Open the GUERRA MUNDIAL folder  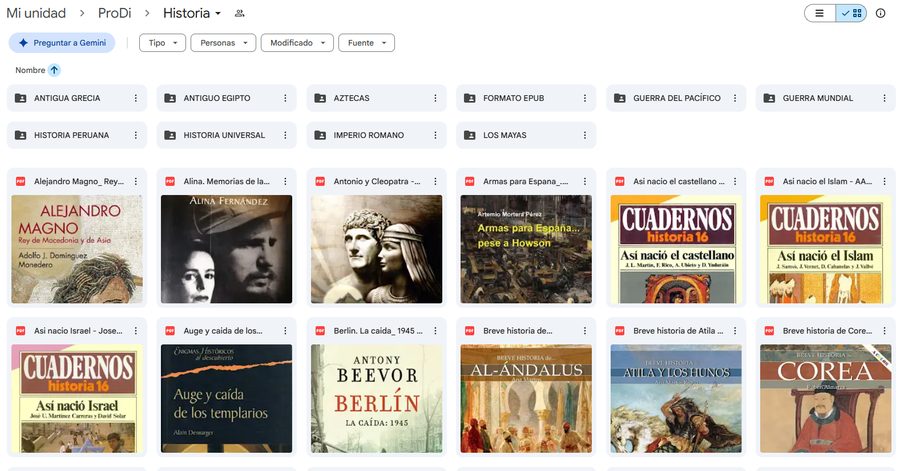[x=825, y=98]
